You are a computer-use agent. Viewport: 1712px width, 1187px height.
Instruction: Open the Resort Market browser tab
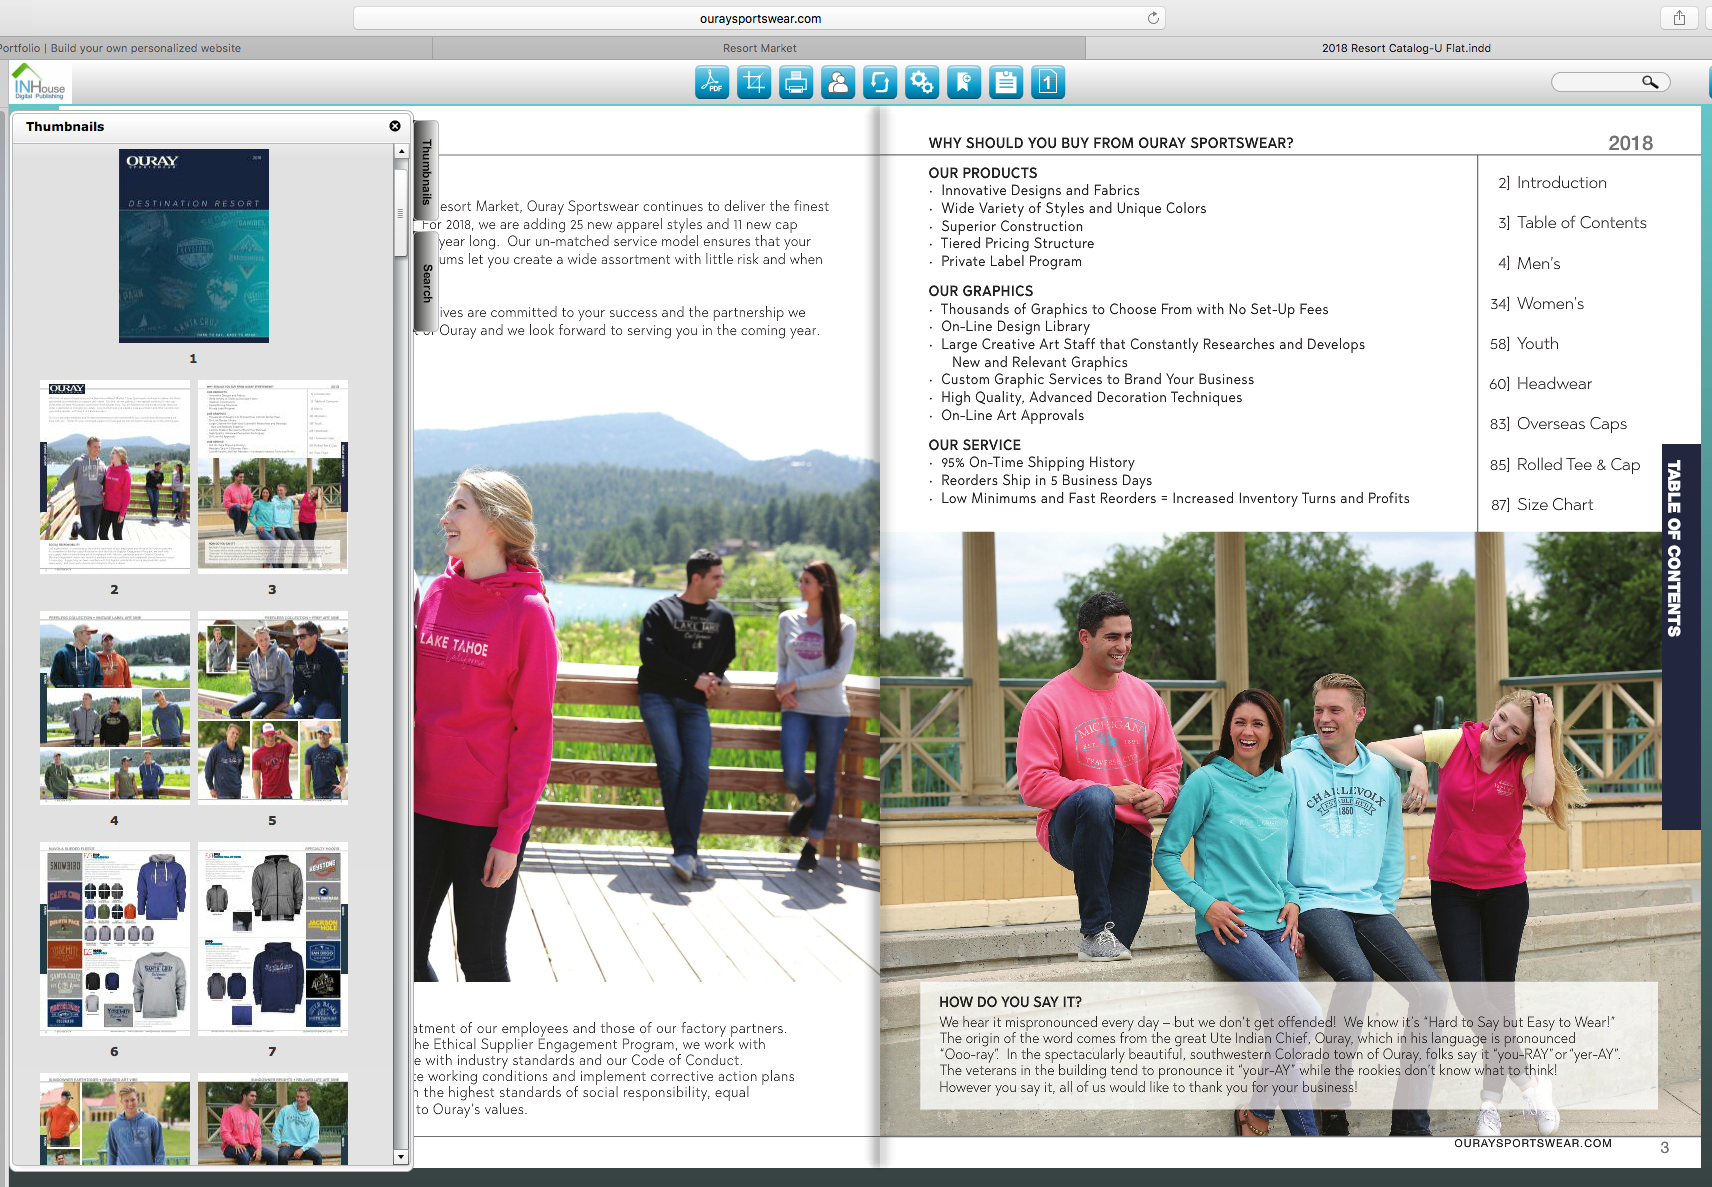click(759, 48)
